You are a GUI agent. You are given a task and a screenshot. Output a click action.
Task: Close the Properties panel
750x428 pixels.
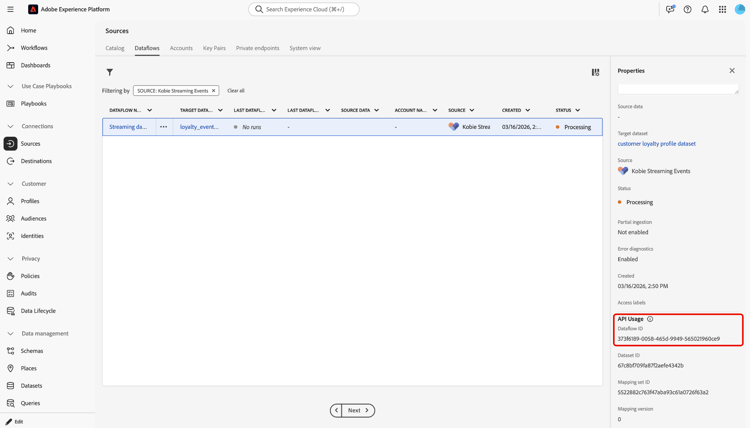[x=732, y=70]
